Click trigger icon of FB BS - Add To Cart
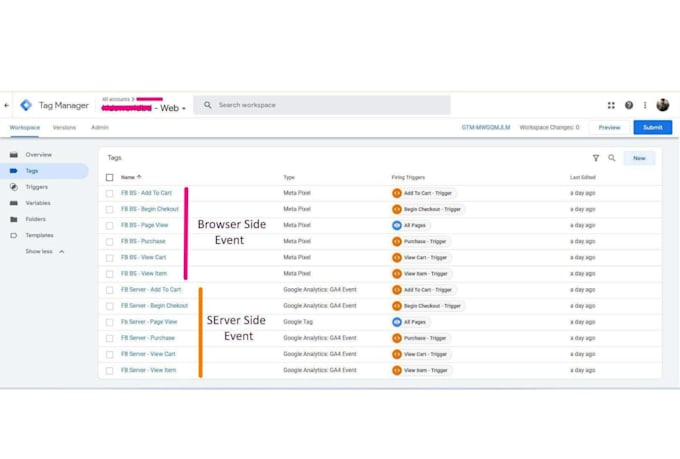Screen dimensions: 680x459 397,193
